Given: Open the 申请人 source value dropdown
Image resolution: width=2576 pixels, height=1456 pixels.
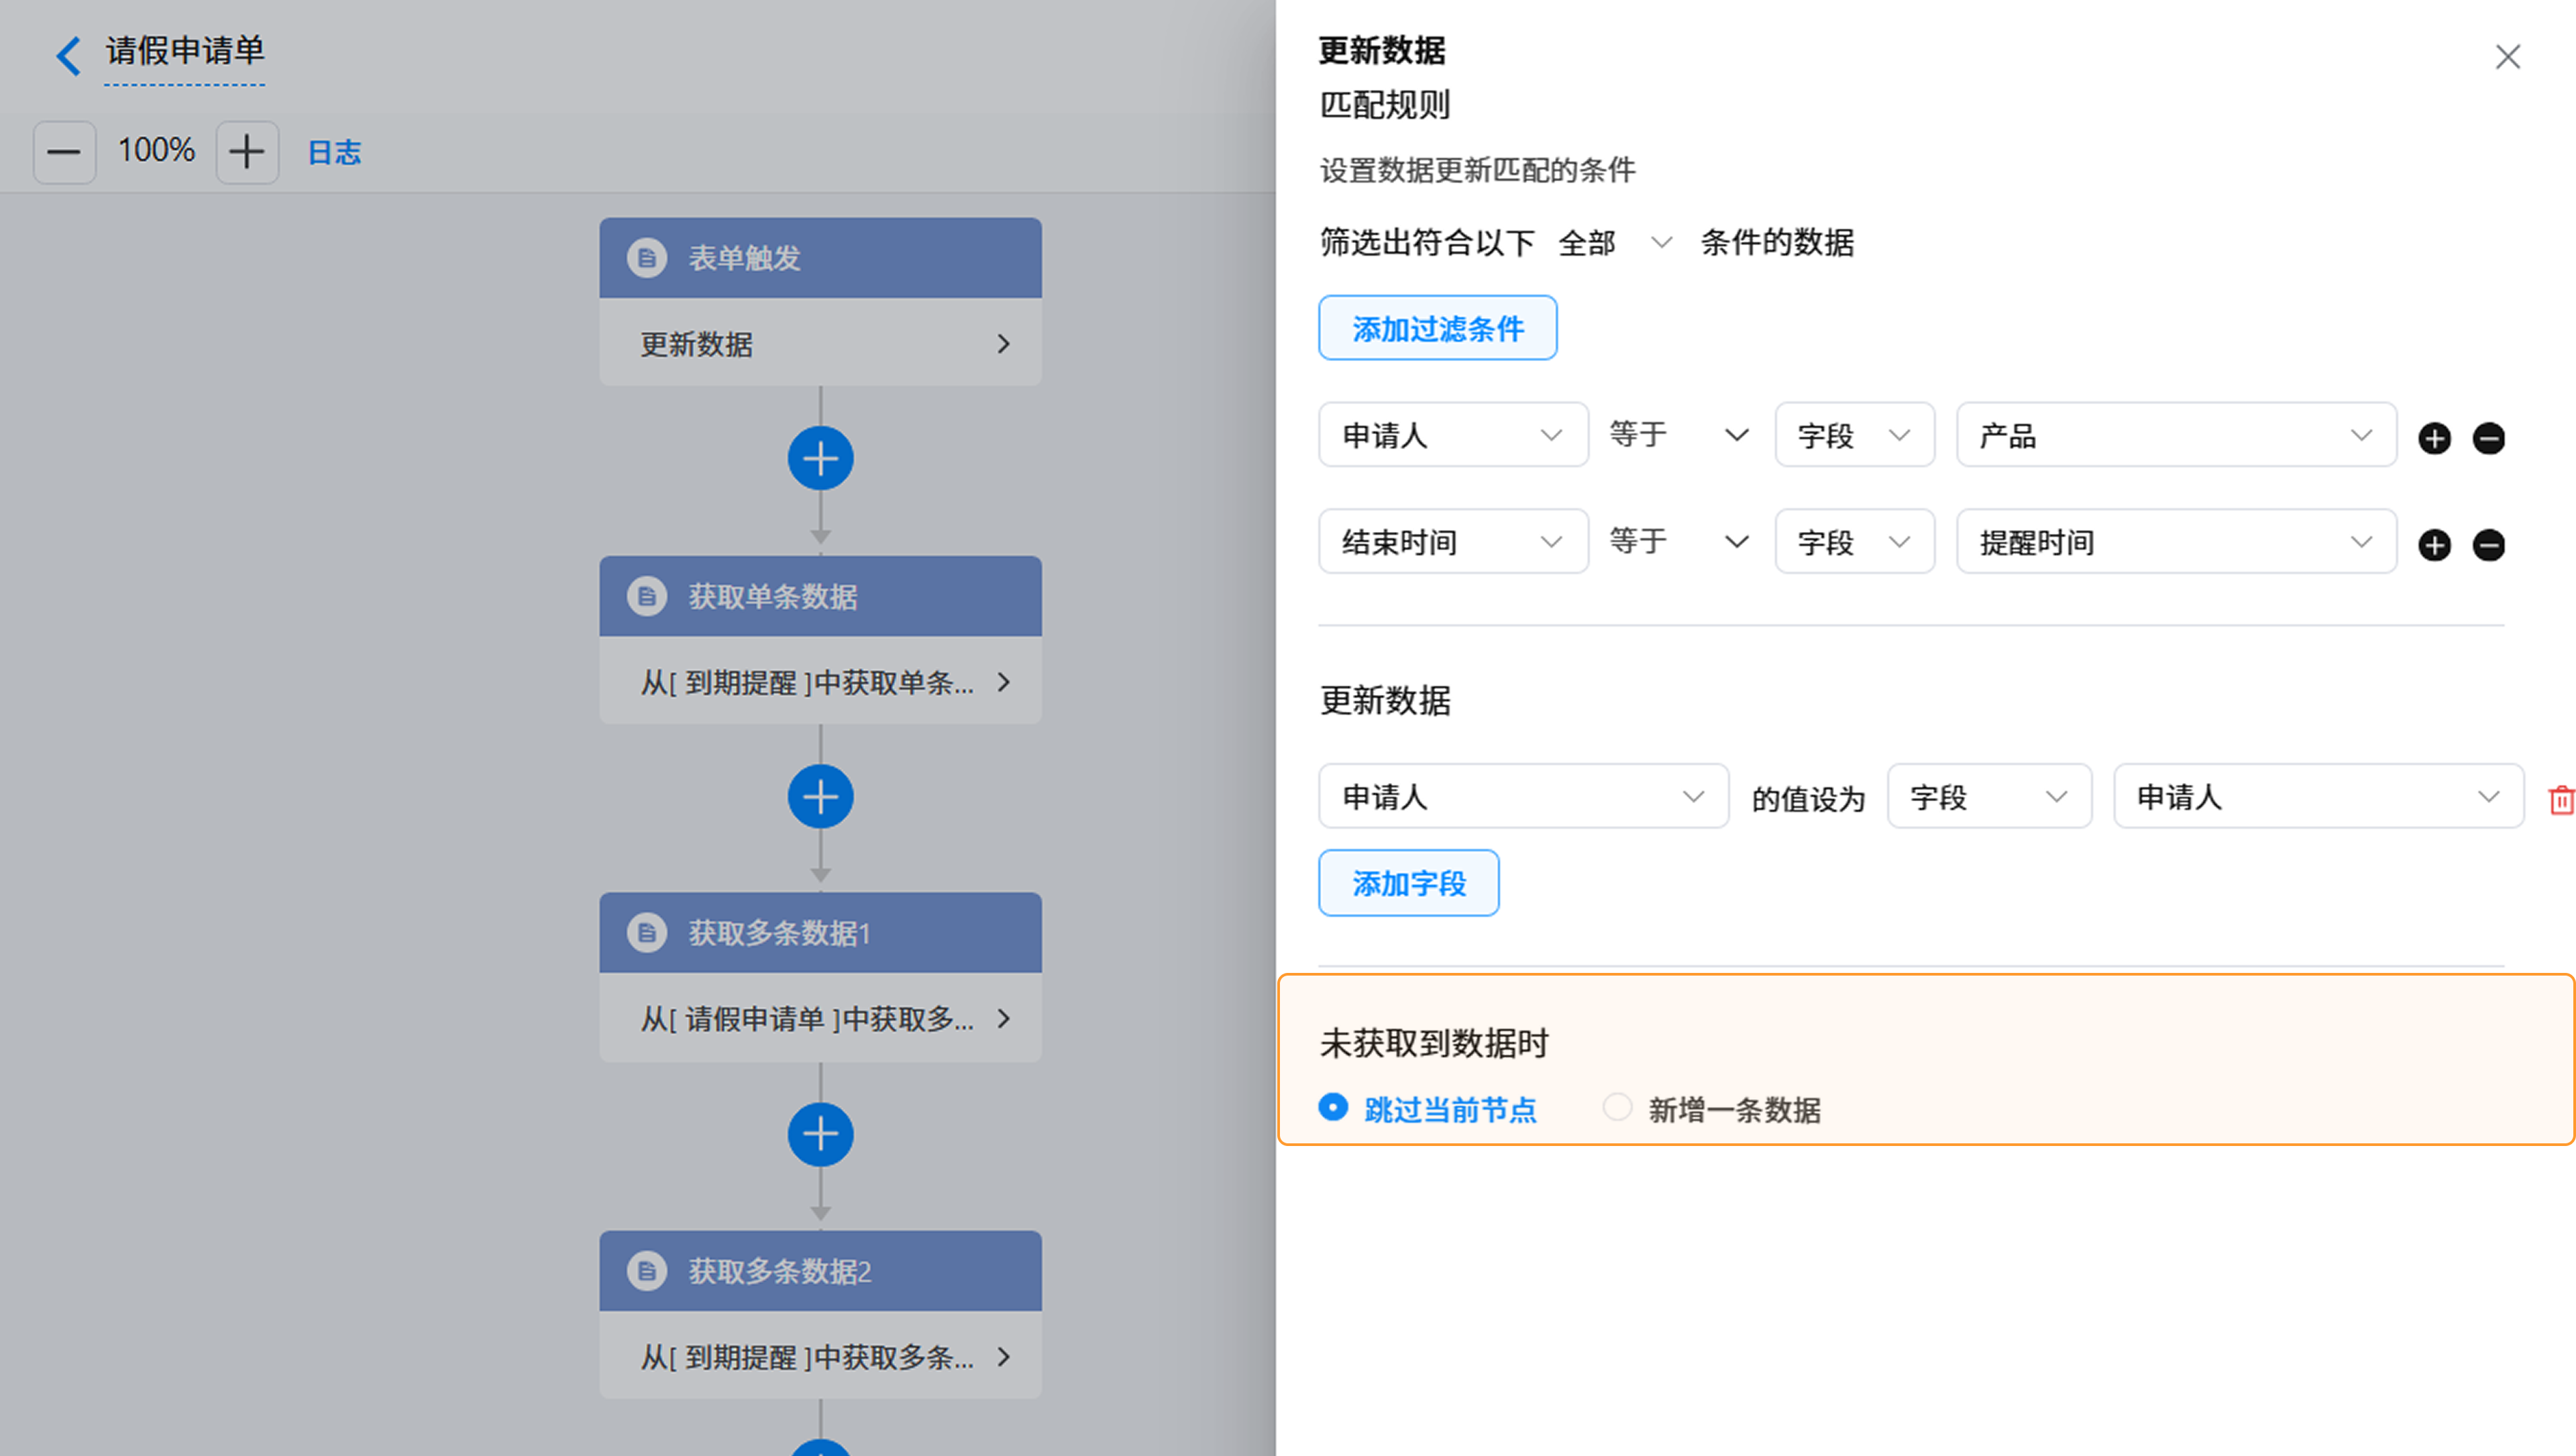Looking at the screenshot, I should pyautogui.click(x=2318, y=797).
